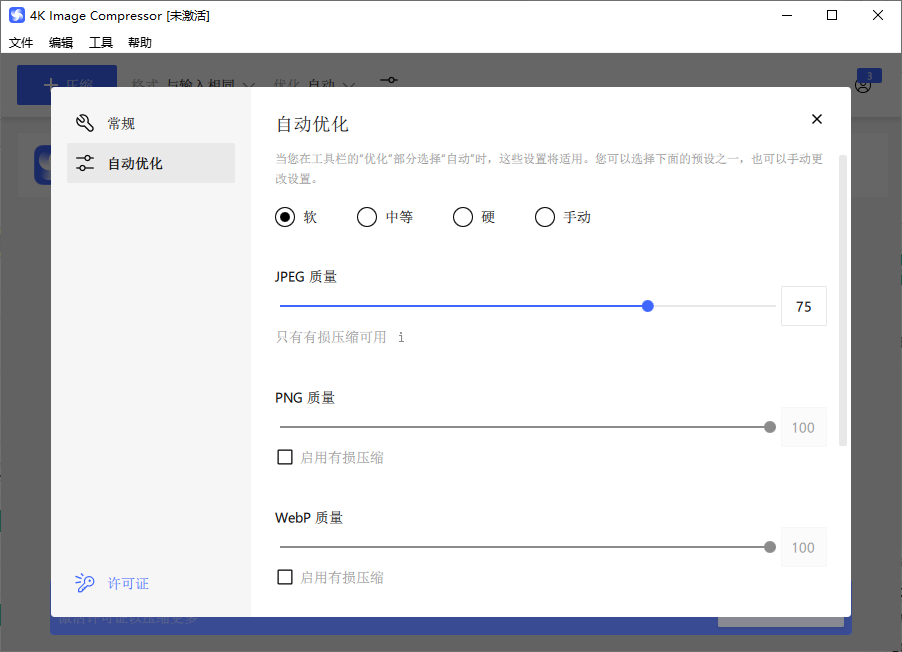Open the 帮助 menu
Viewport: 902px width, 652px height.
coord(140,43)
